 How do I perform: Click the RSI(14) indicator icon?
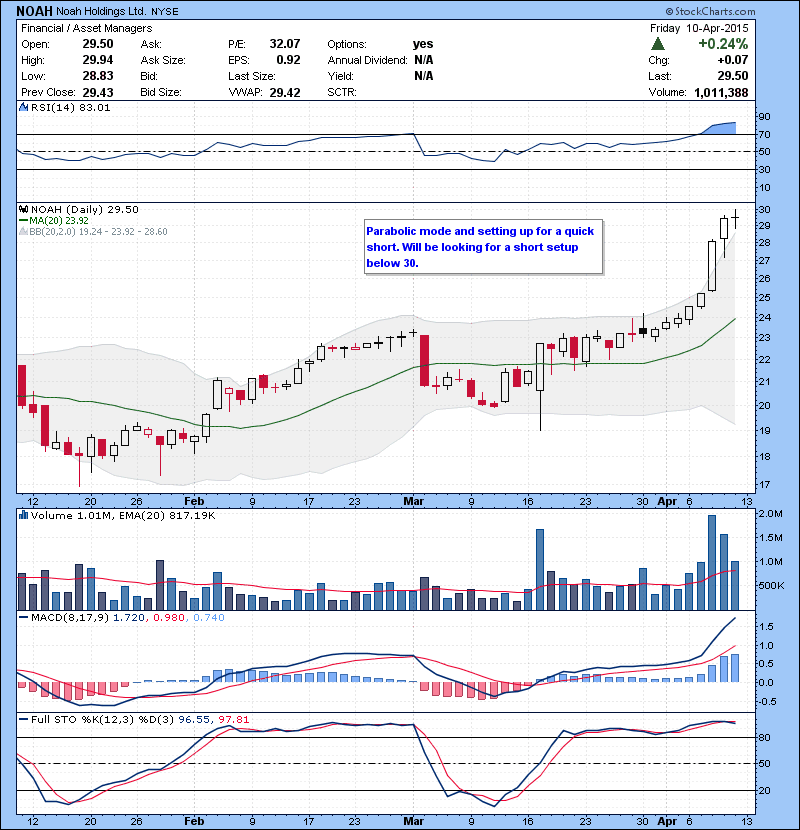coord(23,107)
